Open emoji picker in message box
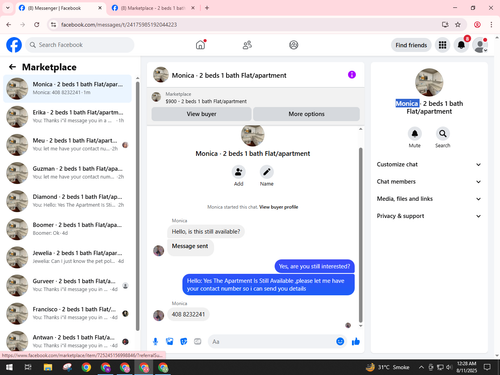 pyautogui.click(x=340, y=341)
